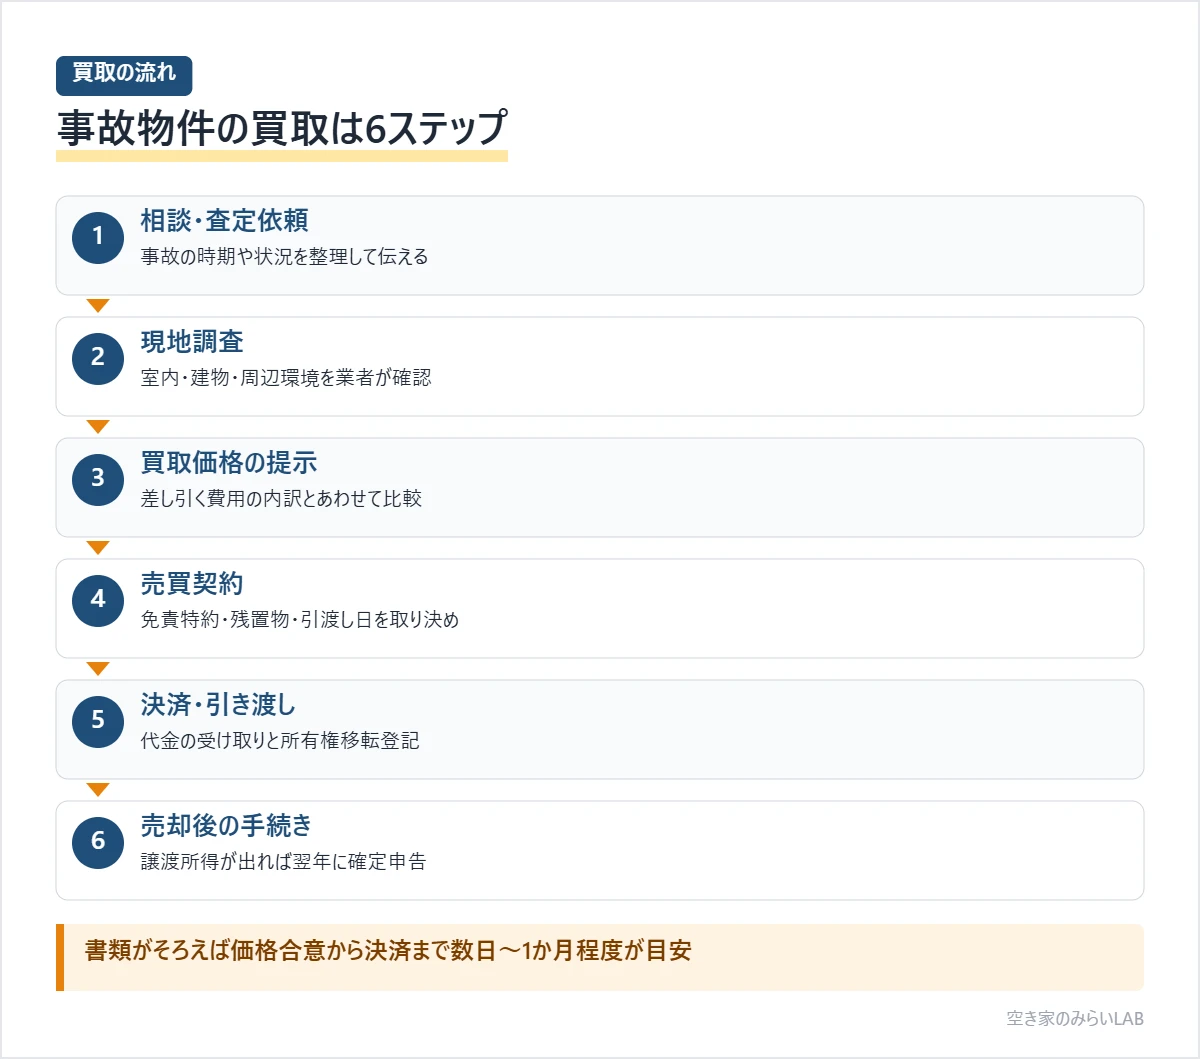Select the 買取価格の提示 step title
Viewport: 1200px width, 1059px height.
pyautogui.click(x=229, y=463)
